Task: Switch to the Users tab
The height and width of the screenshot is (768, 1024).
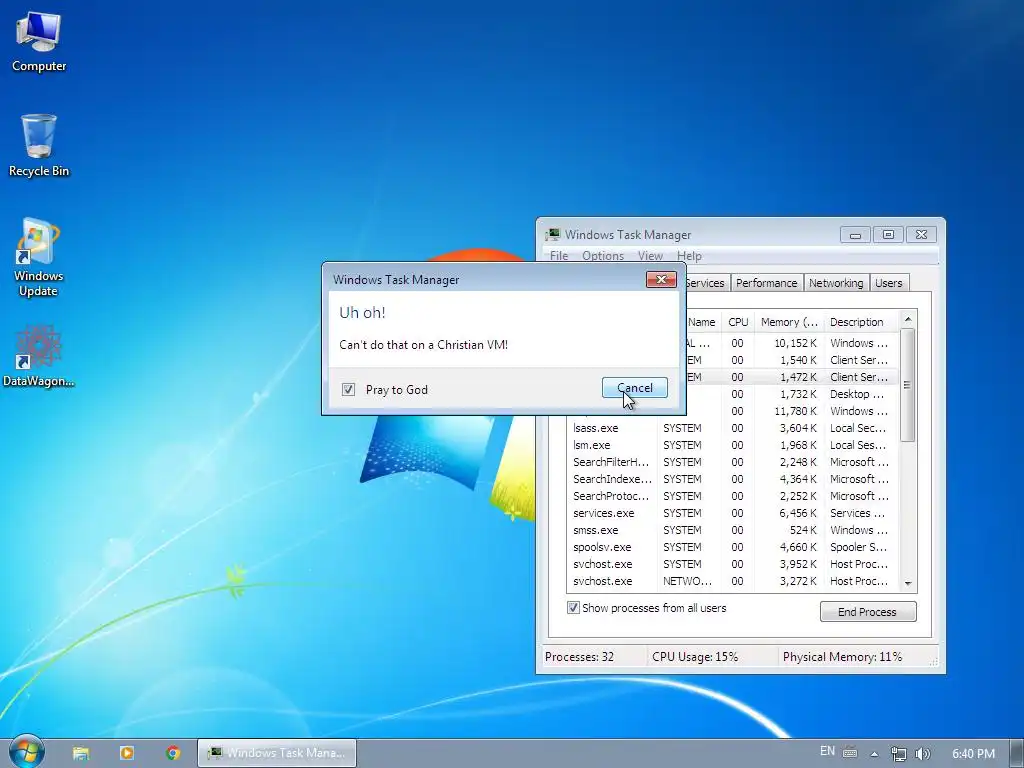Action: coord(888,283)
